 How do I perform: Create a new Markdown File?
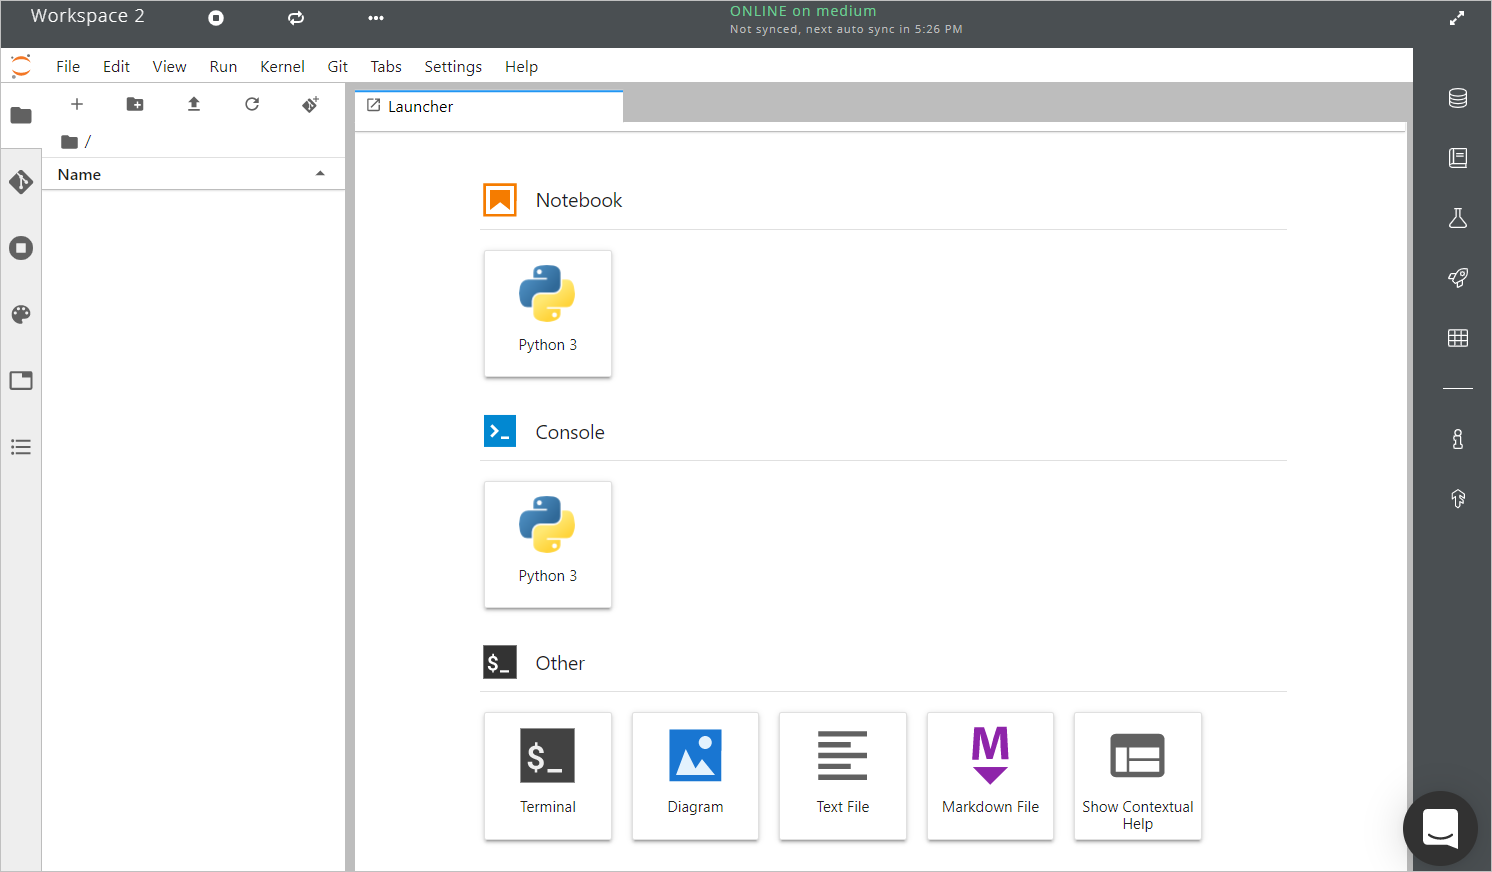990,776
